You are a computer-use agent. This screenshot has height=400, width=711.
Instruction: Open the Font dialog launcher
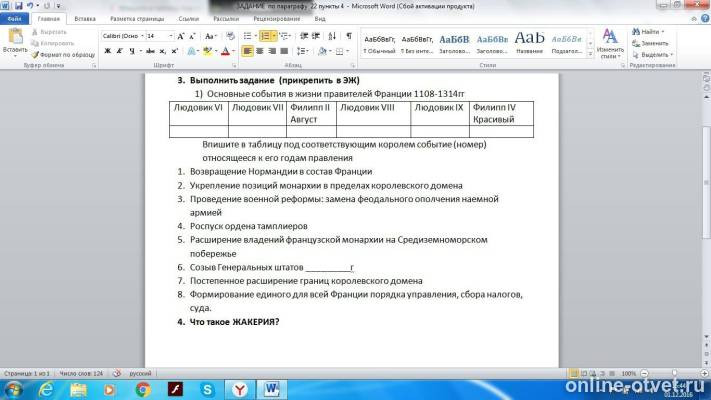234,66
